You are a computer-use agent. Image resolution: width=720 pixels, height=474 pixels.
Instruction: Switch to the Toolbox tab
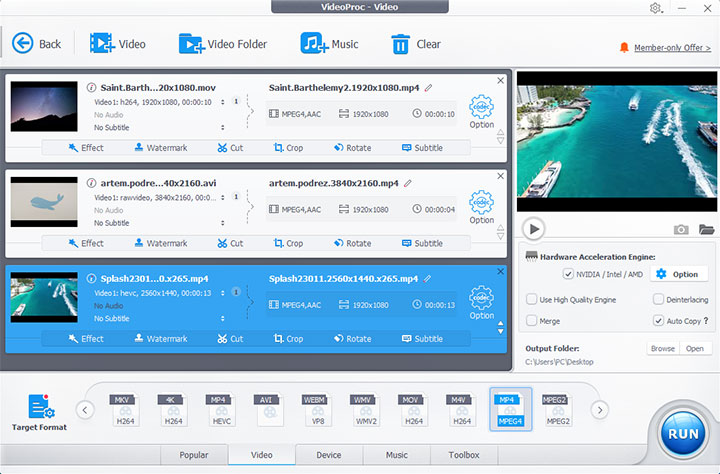click(464, 455)
